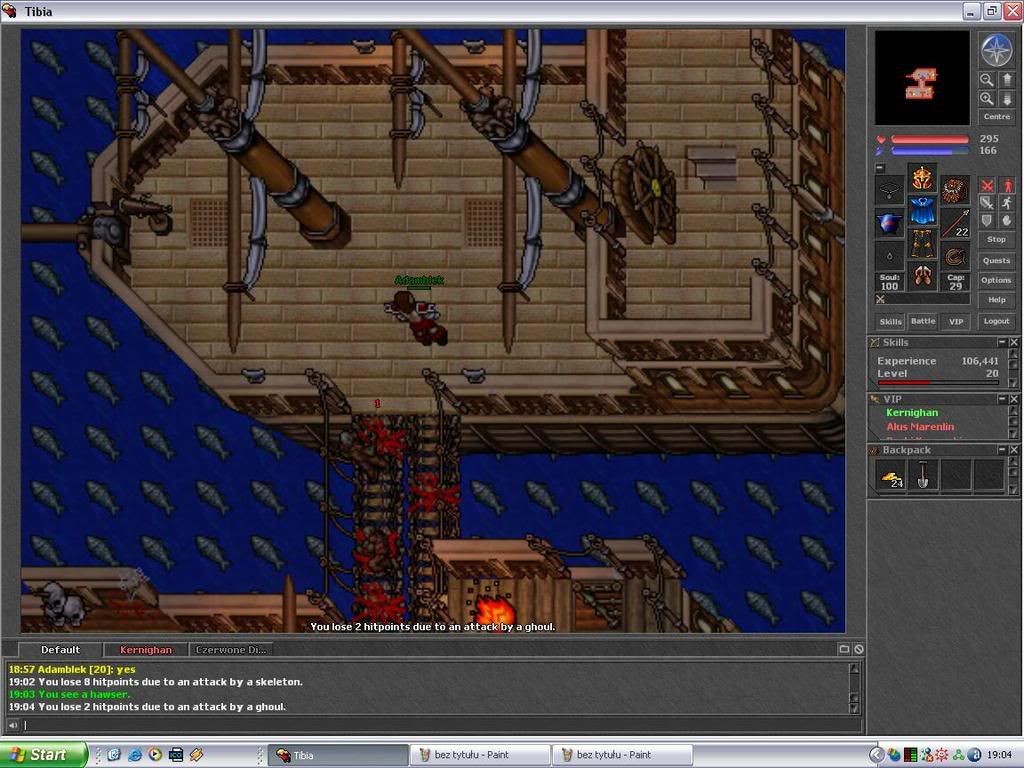
Task: Select the helmet in the head slot
Action: (x=922, y=178)
